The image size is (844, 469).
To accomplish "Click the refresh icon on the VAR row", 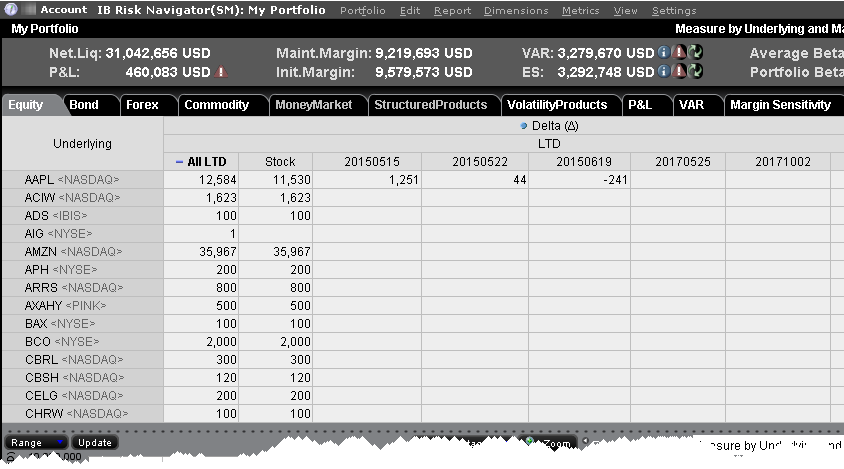I will click(x=695, y=52).
